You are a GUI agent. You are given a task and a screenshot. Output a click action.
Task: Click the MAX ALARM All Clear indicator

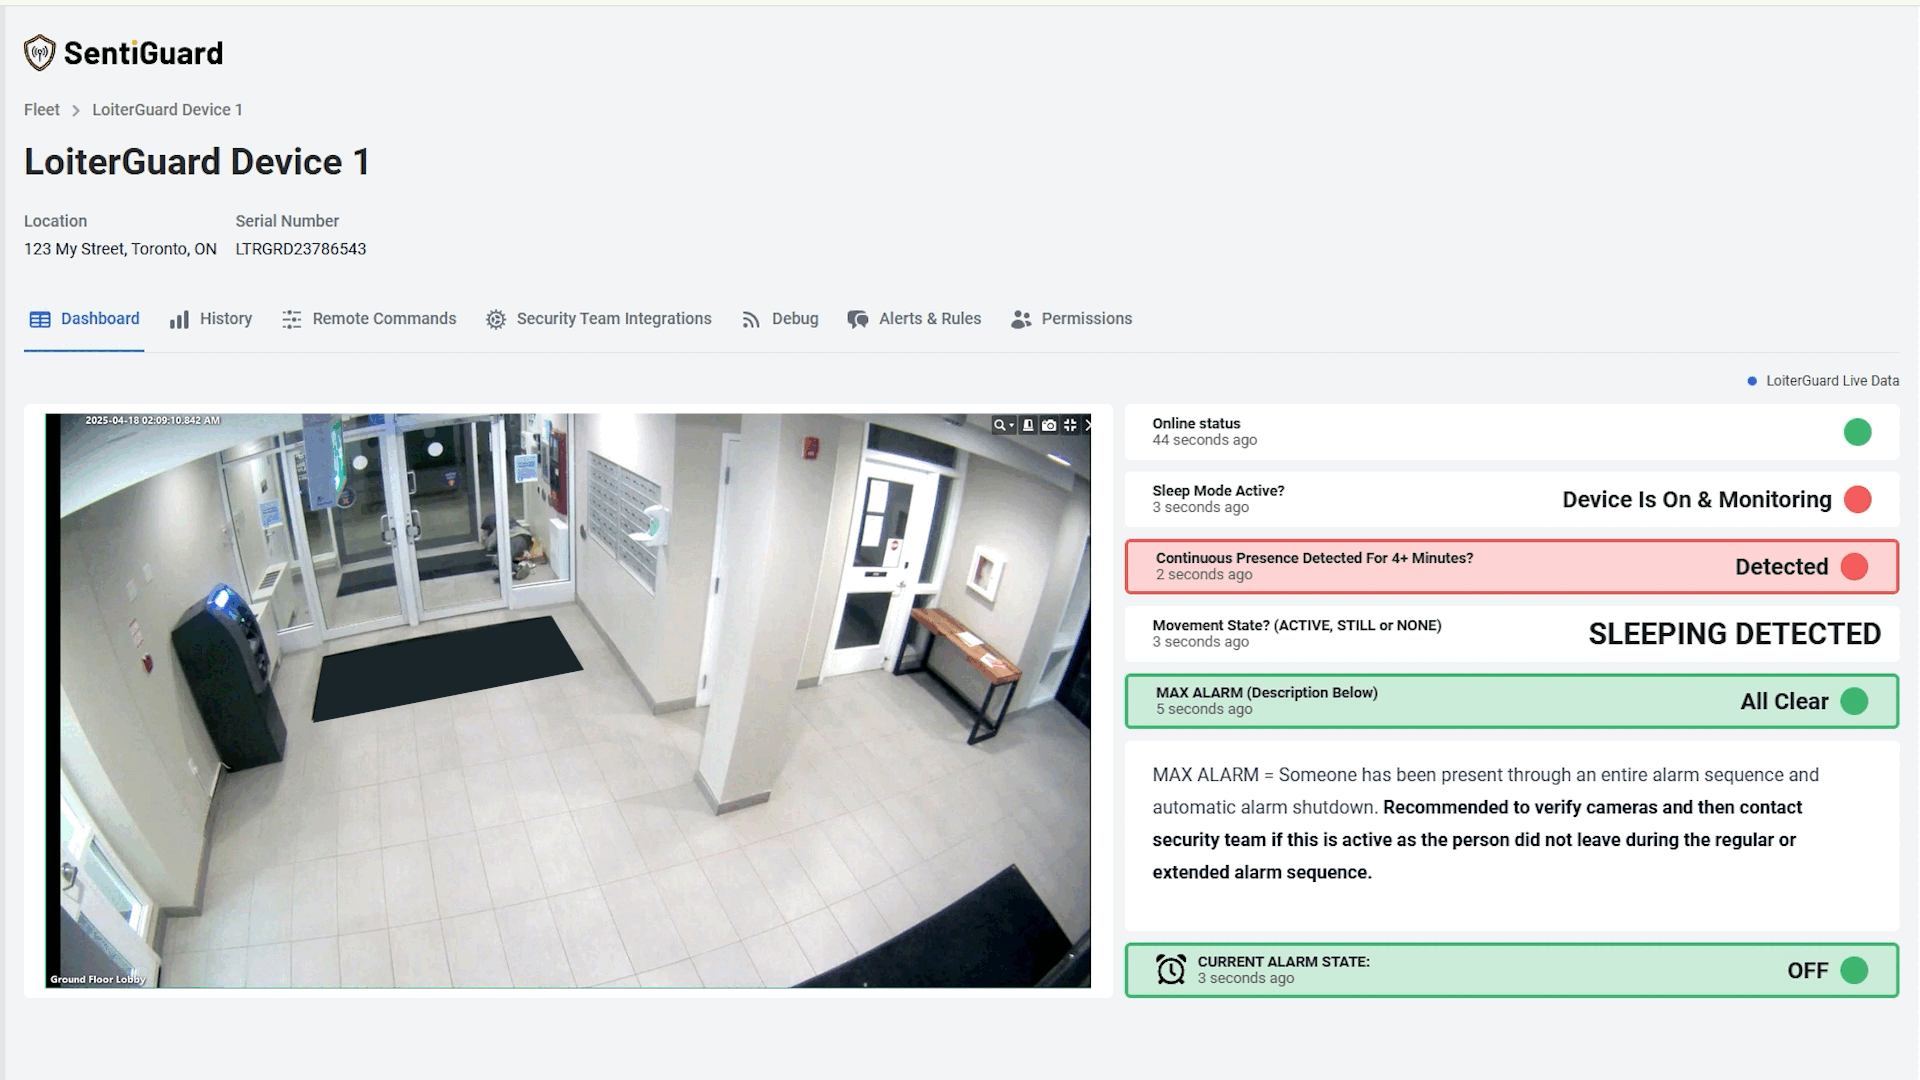click(x=1853, y=701)
